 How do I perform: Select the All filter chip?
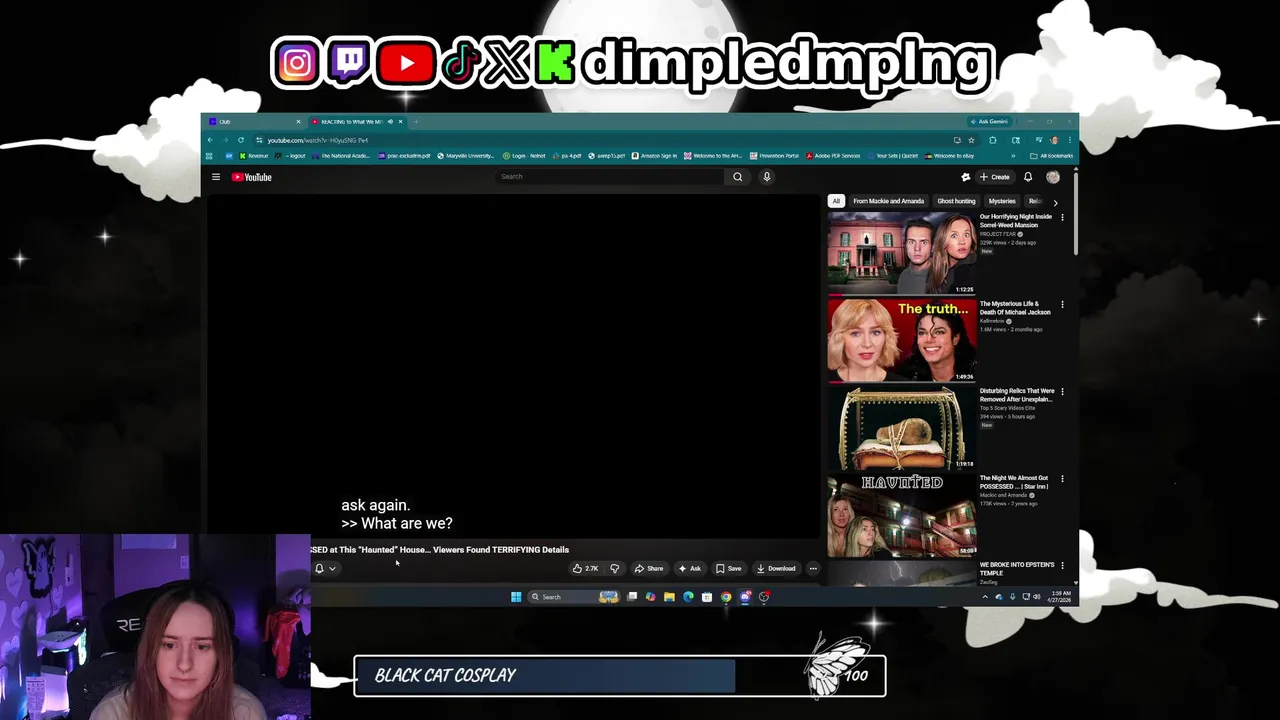click(x=836, y=201)
